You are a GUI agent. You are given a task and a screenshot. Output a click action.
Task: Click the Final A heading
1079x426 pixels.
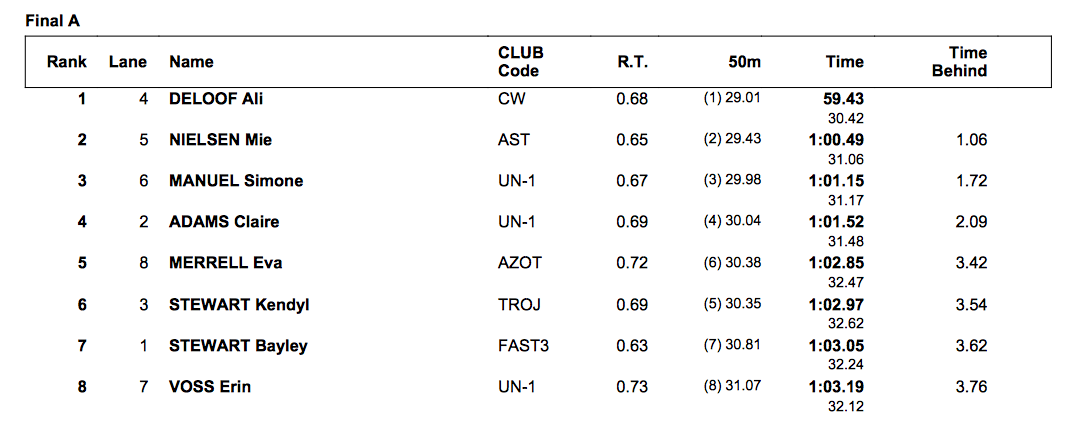(x=50, y=19)
